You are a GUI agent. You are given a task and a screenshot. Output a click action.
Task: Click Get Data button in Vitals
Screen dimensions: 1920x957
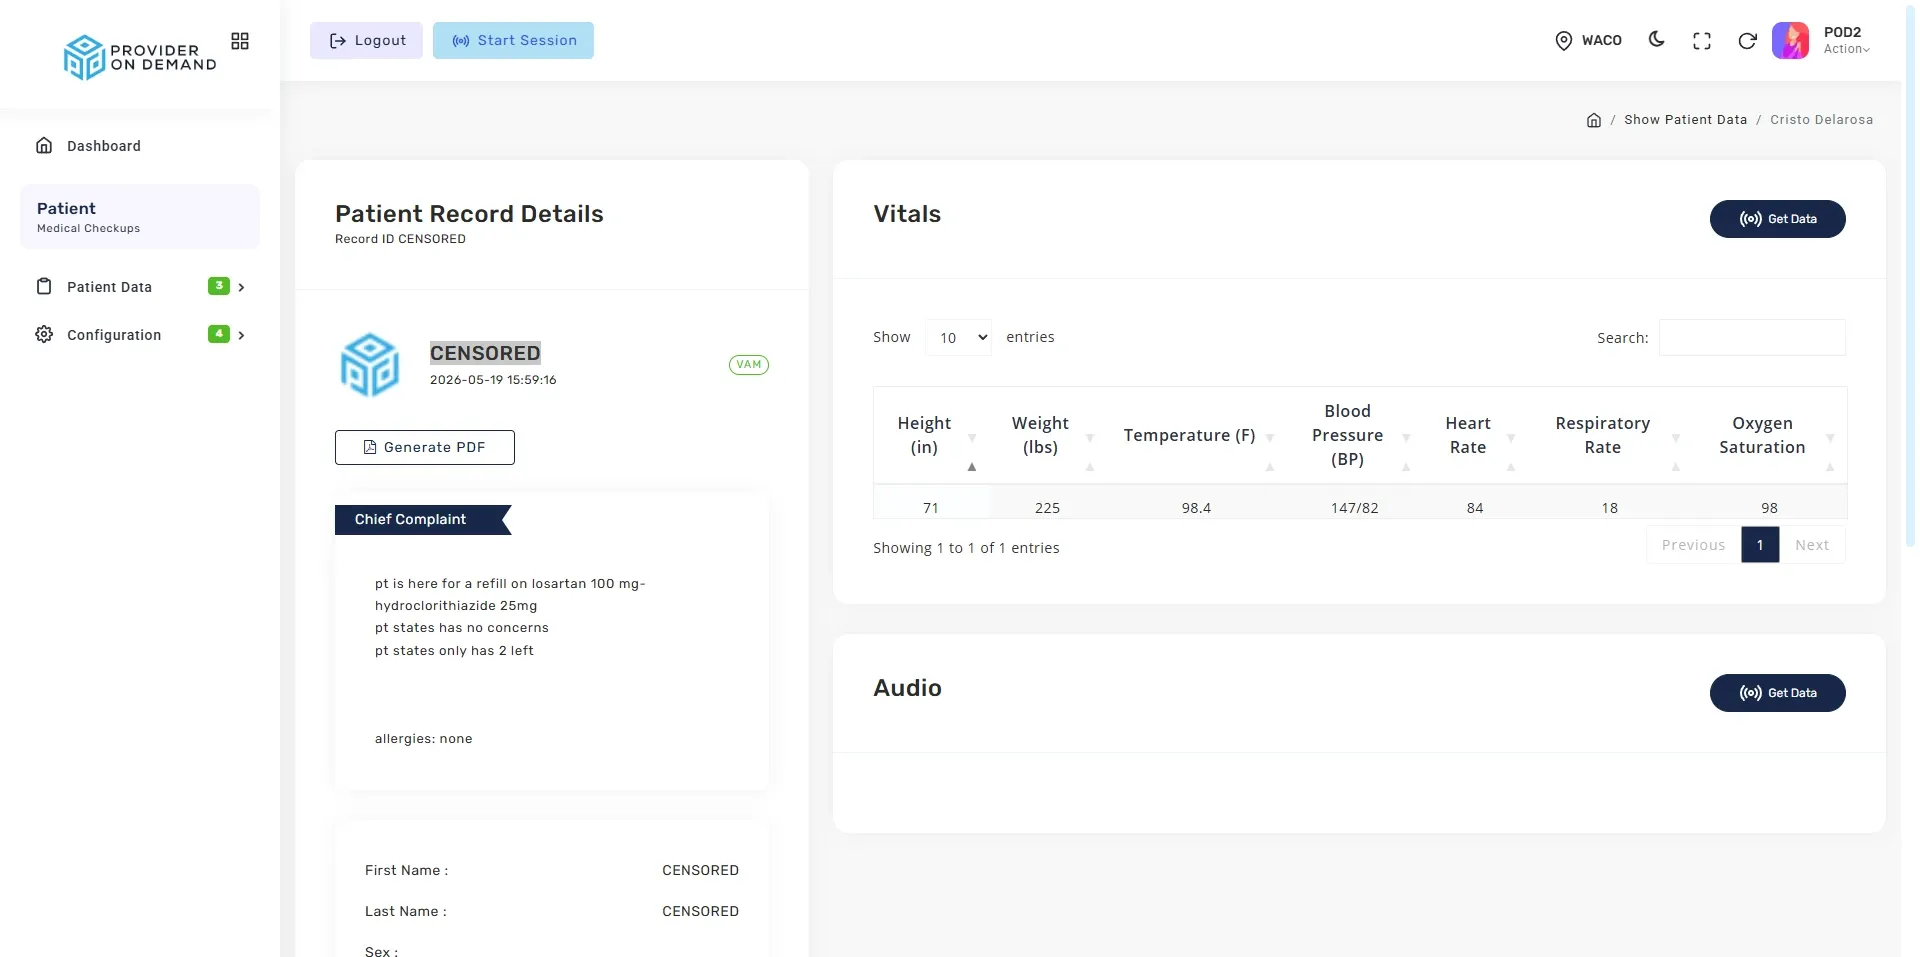(1777, 219)
